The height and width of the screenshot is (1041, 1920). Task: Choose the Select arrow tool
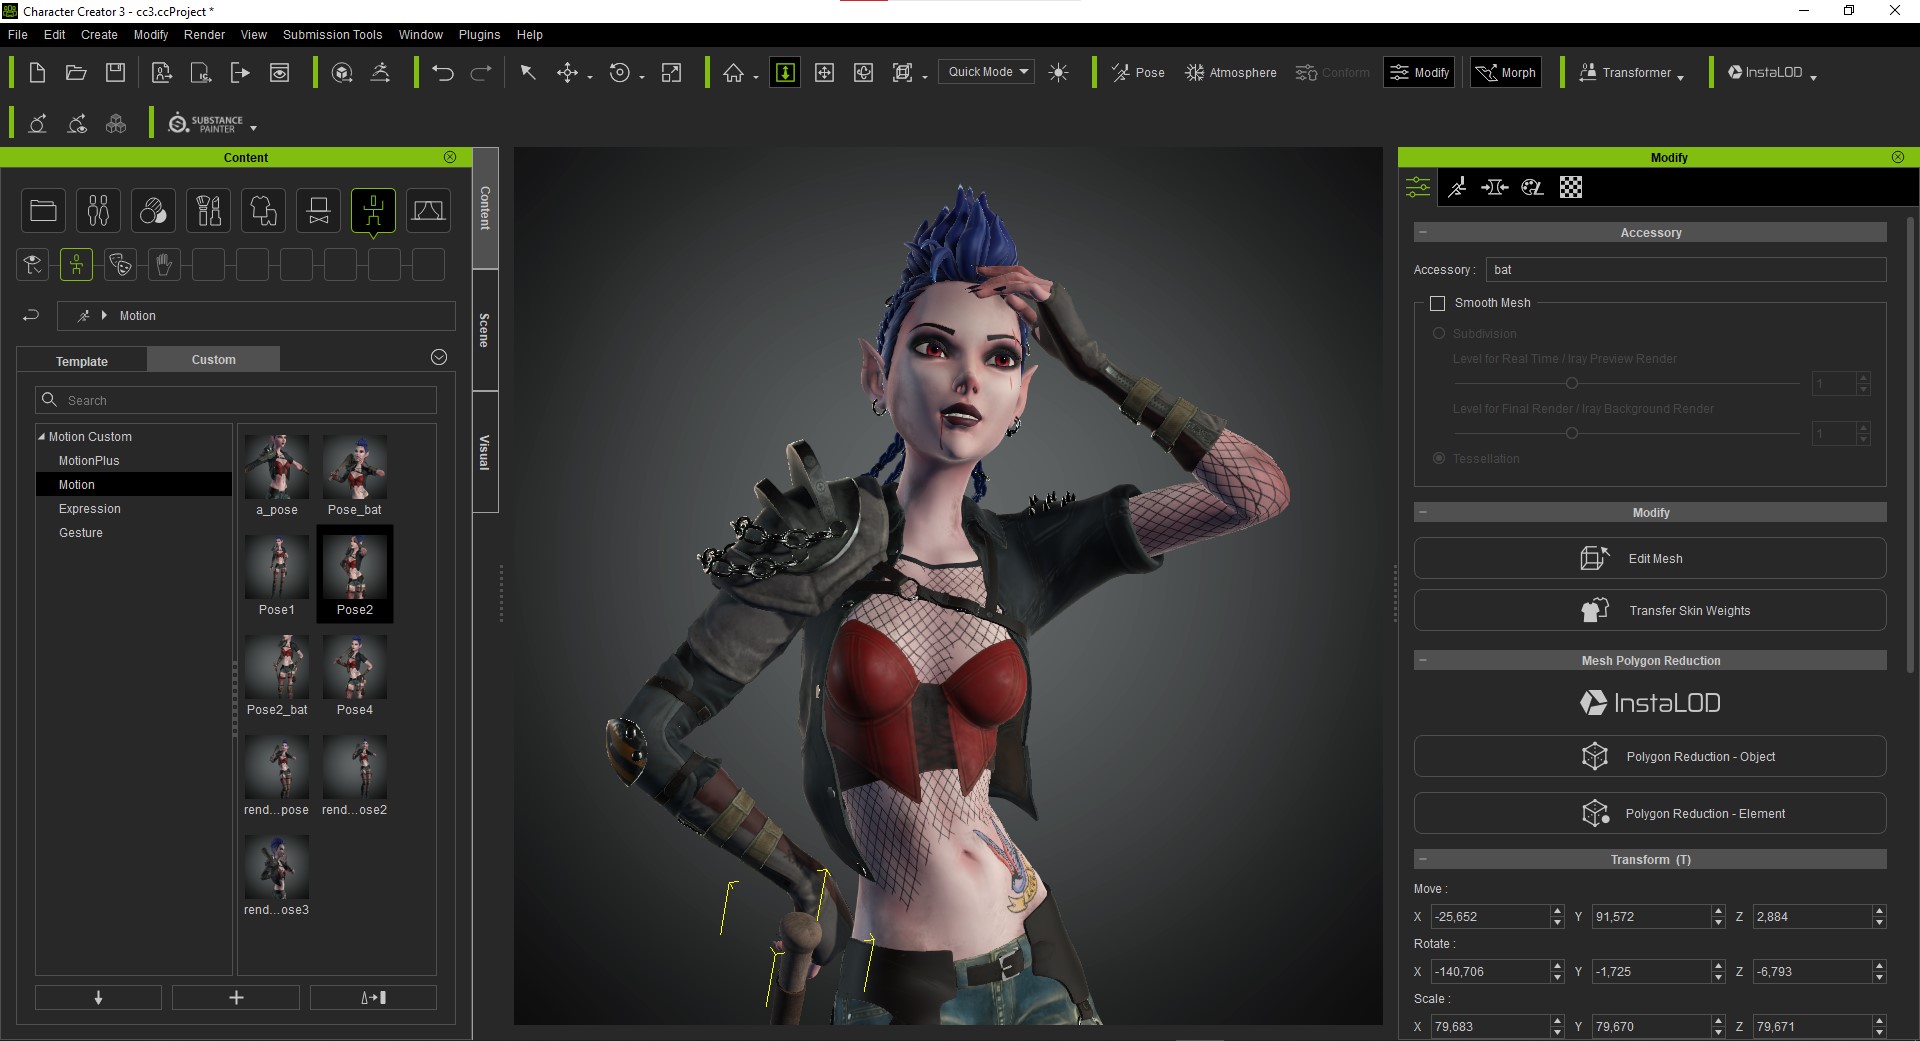pos(528,72)
